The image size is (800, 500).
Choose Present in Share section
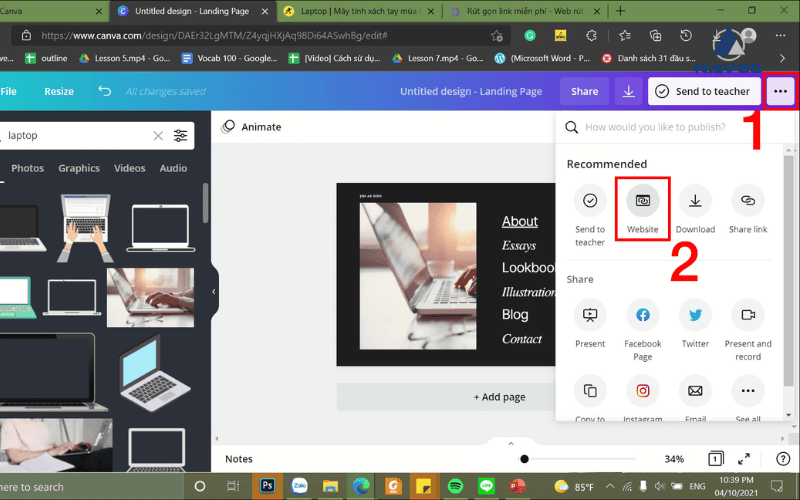590,323
